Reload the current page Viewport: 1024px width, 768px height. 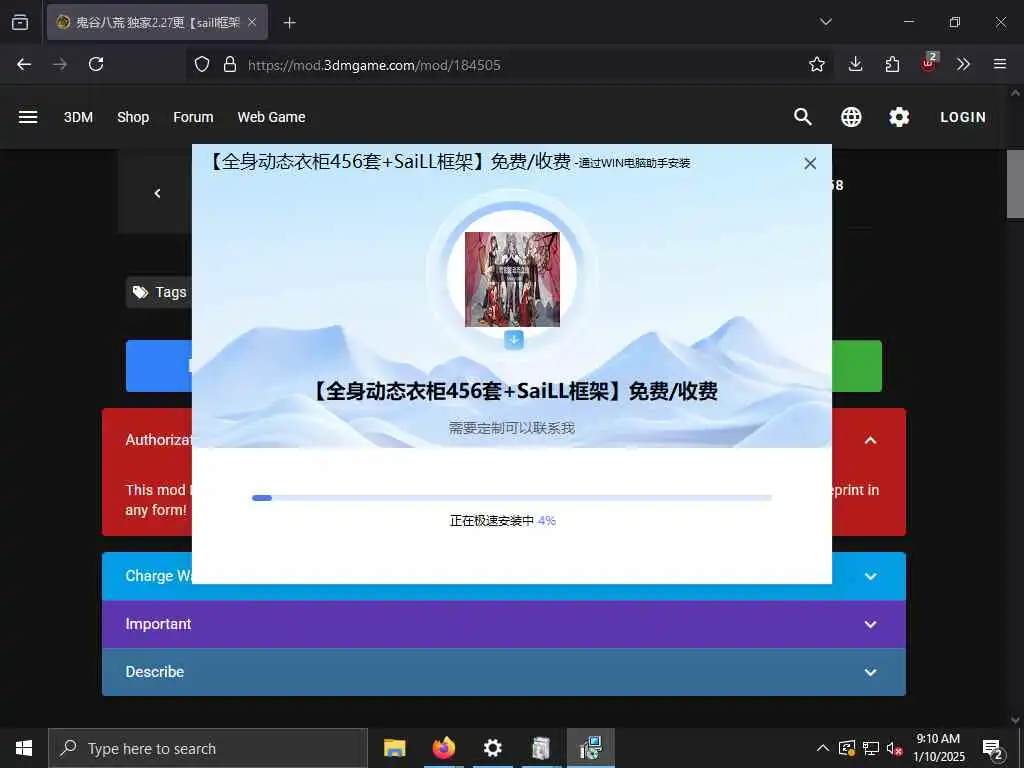[96, 64]
